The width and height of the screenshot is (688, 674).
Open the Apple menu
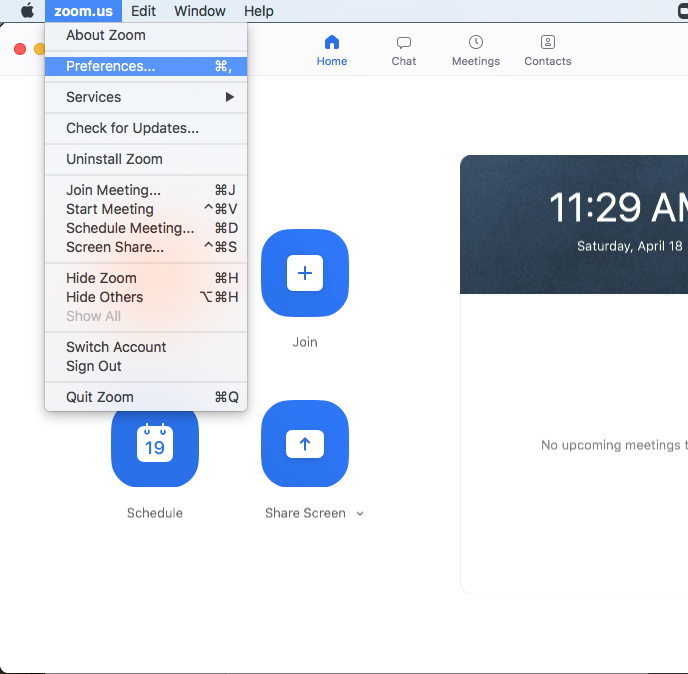coord(27,11)
